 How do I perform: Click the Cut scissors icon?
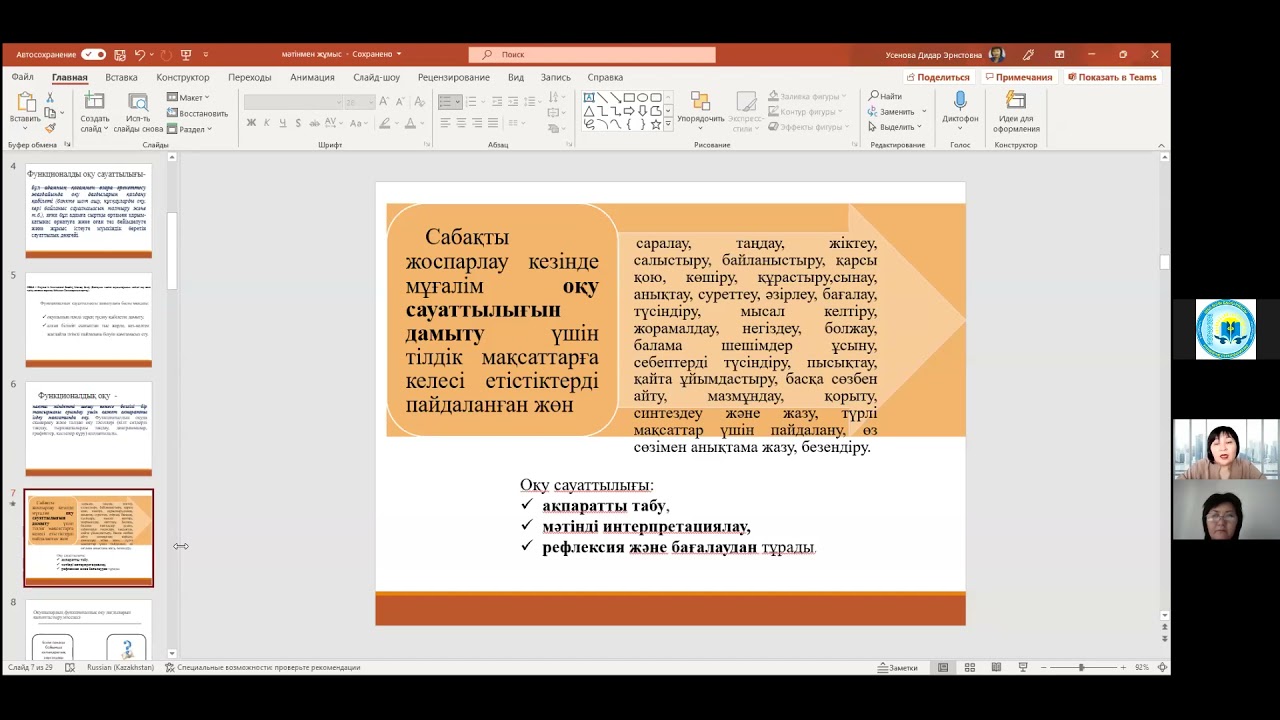click(x=50, y=97)
